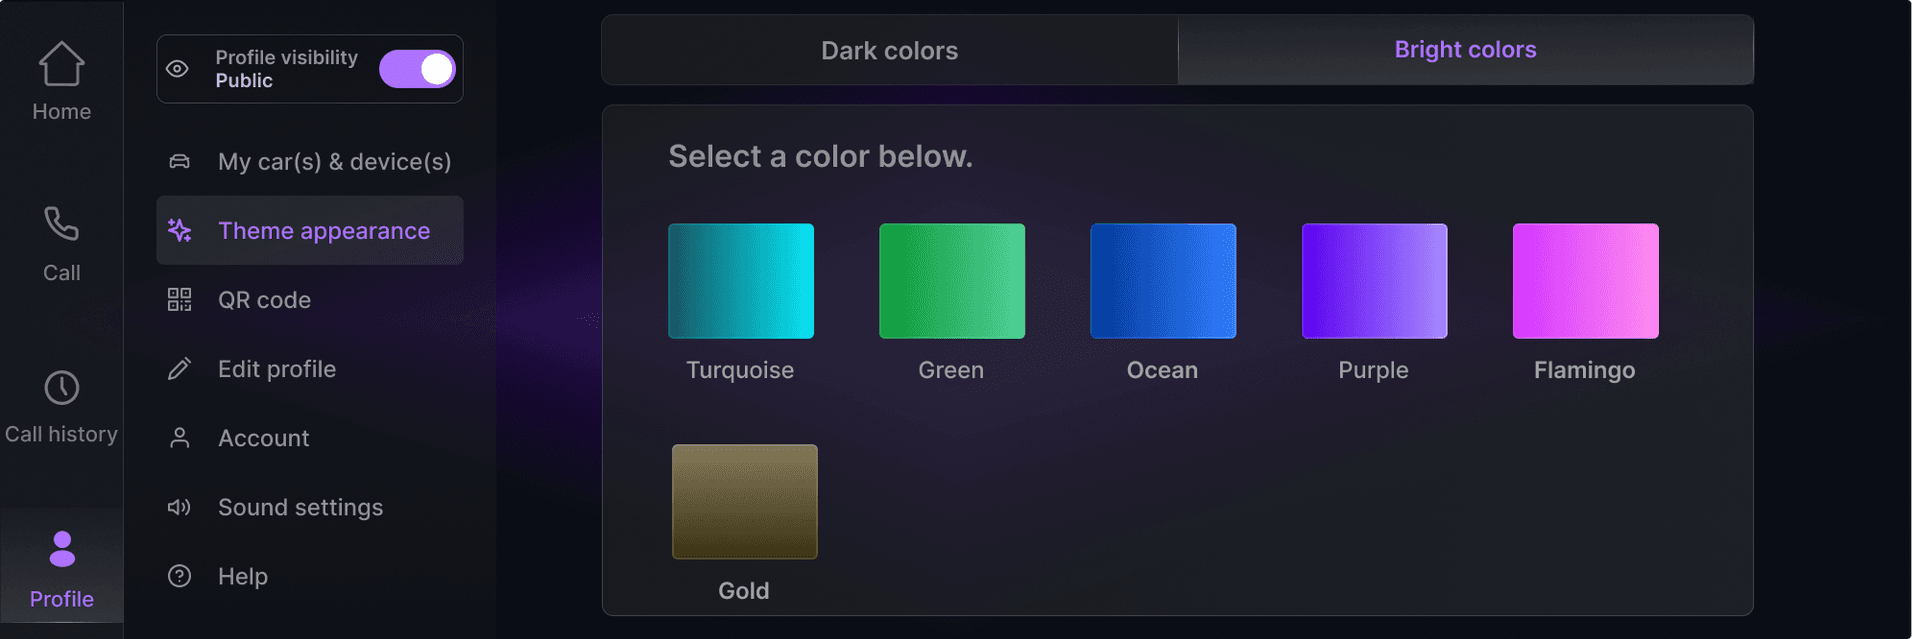Choose the Turquoise color swatch
The image size is (1920, 639).
pos(741,281)
